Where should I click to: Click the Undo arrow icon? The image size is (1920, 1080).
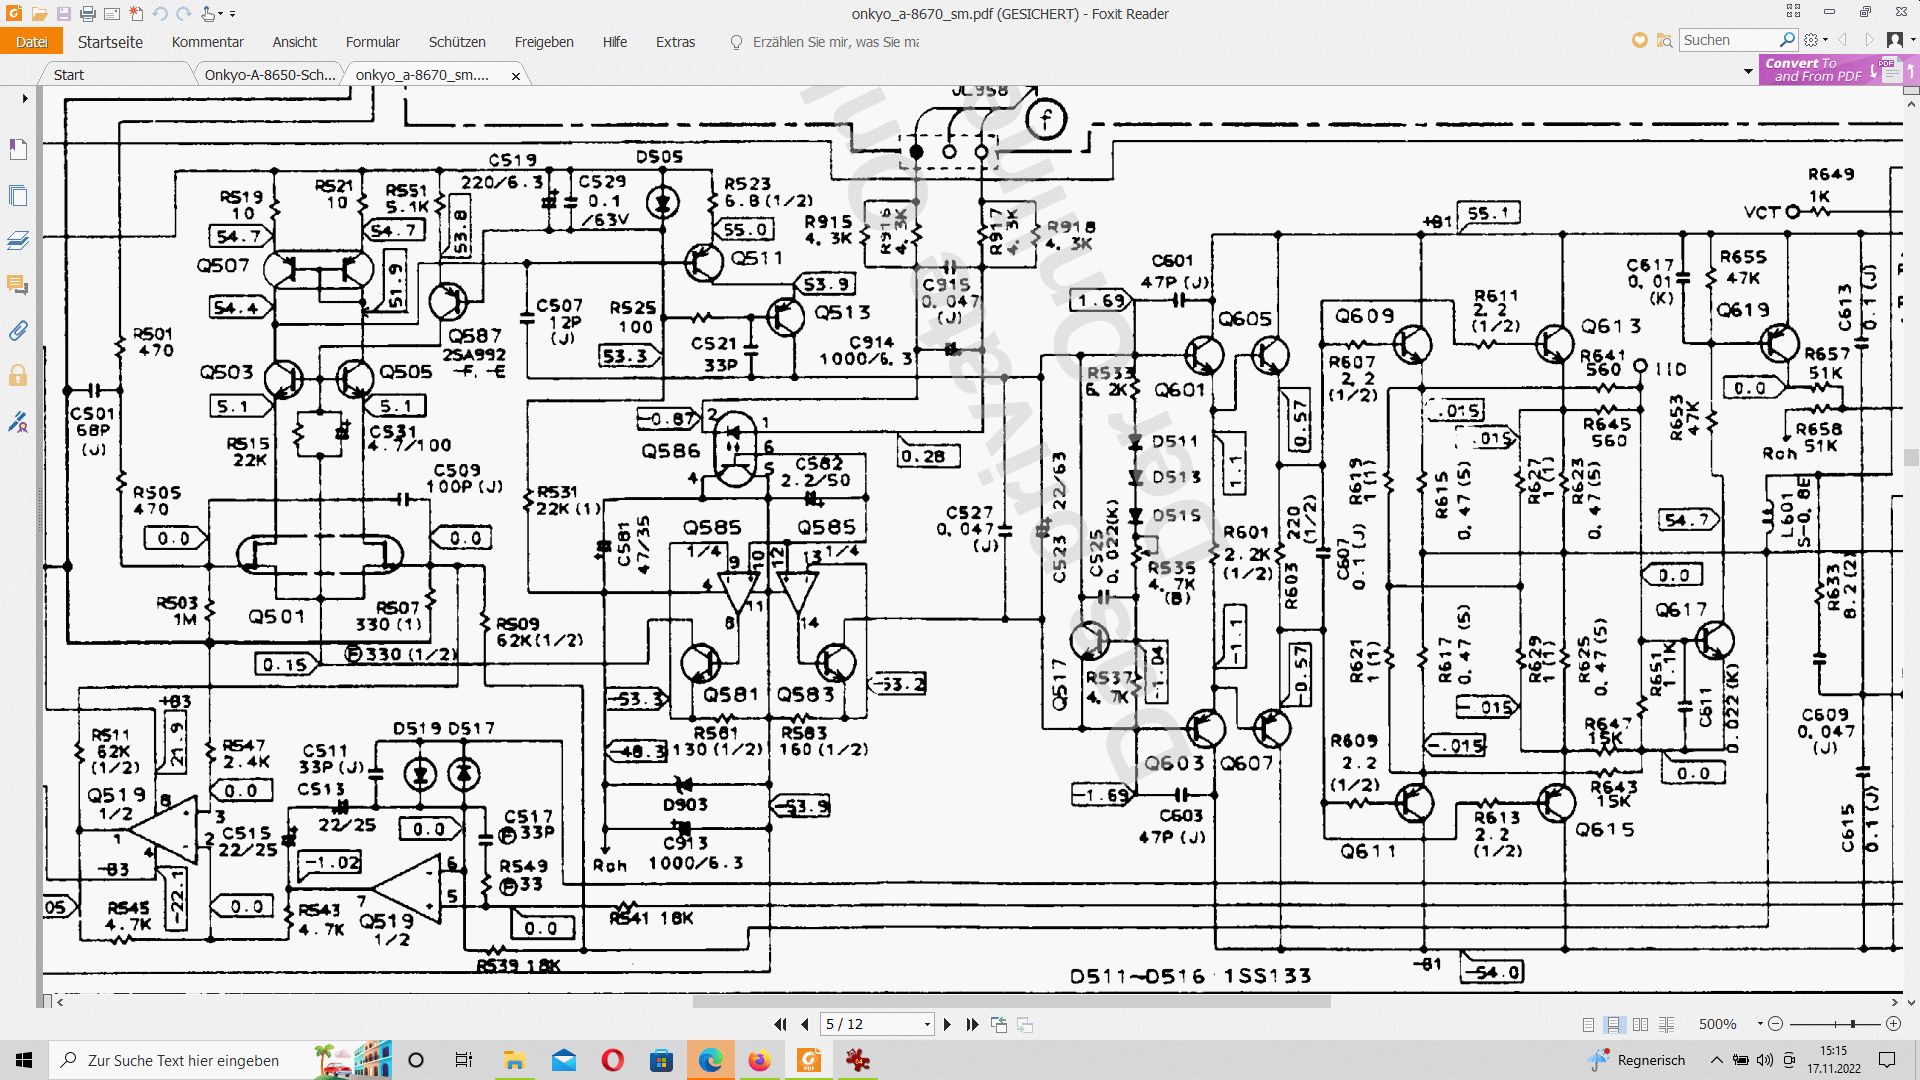click(160, 14)
